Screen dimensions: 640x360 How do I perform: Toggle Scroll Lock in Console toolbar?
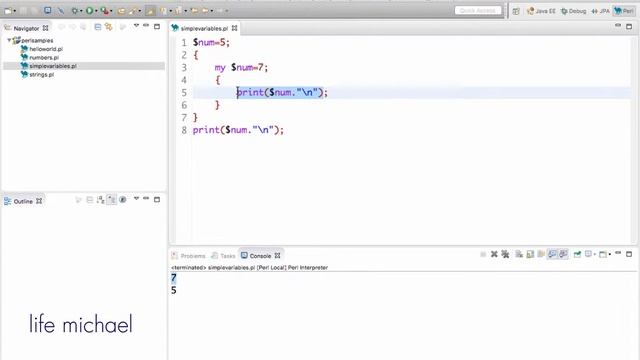530,254
